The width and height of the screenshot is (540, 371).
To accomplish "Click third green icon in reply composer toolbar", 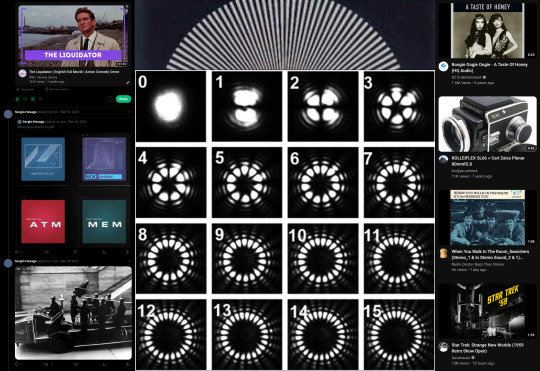I will (x=33, y=99).
